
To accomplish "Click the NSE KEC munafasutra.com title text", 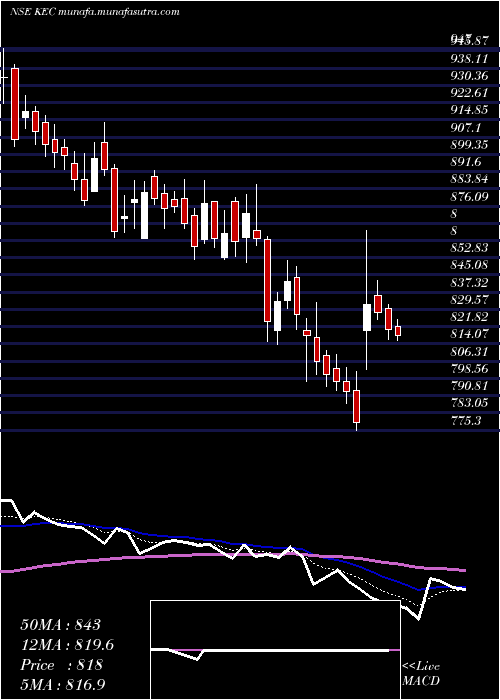I will 95,12.
